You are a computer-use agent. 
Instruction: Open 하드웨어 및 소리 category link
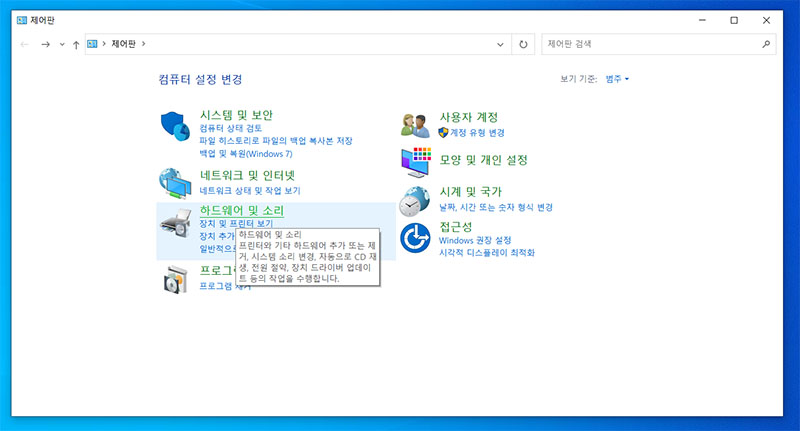[x=241, y=210]
